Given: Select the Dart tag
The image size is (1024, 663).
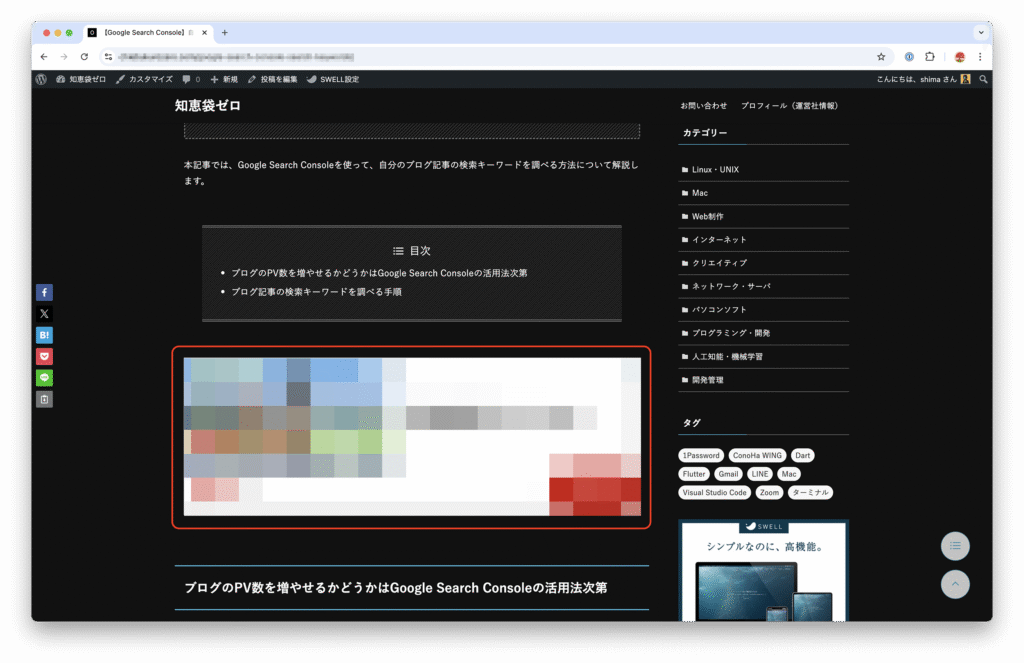Looking at the screenshot, I should click(x=803, y=455).
